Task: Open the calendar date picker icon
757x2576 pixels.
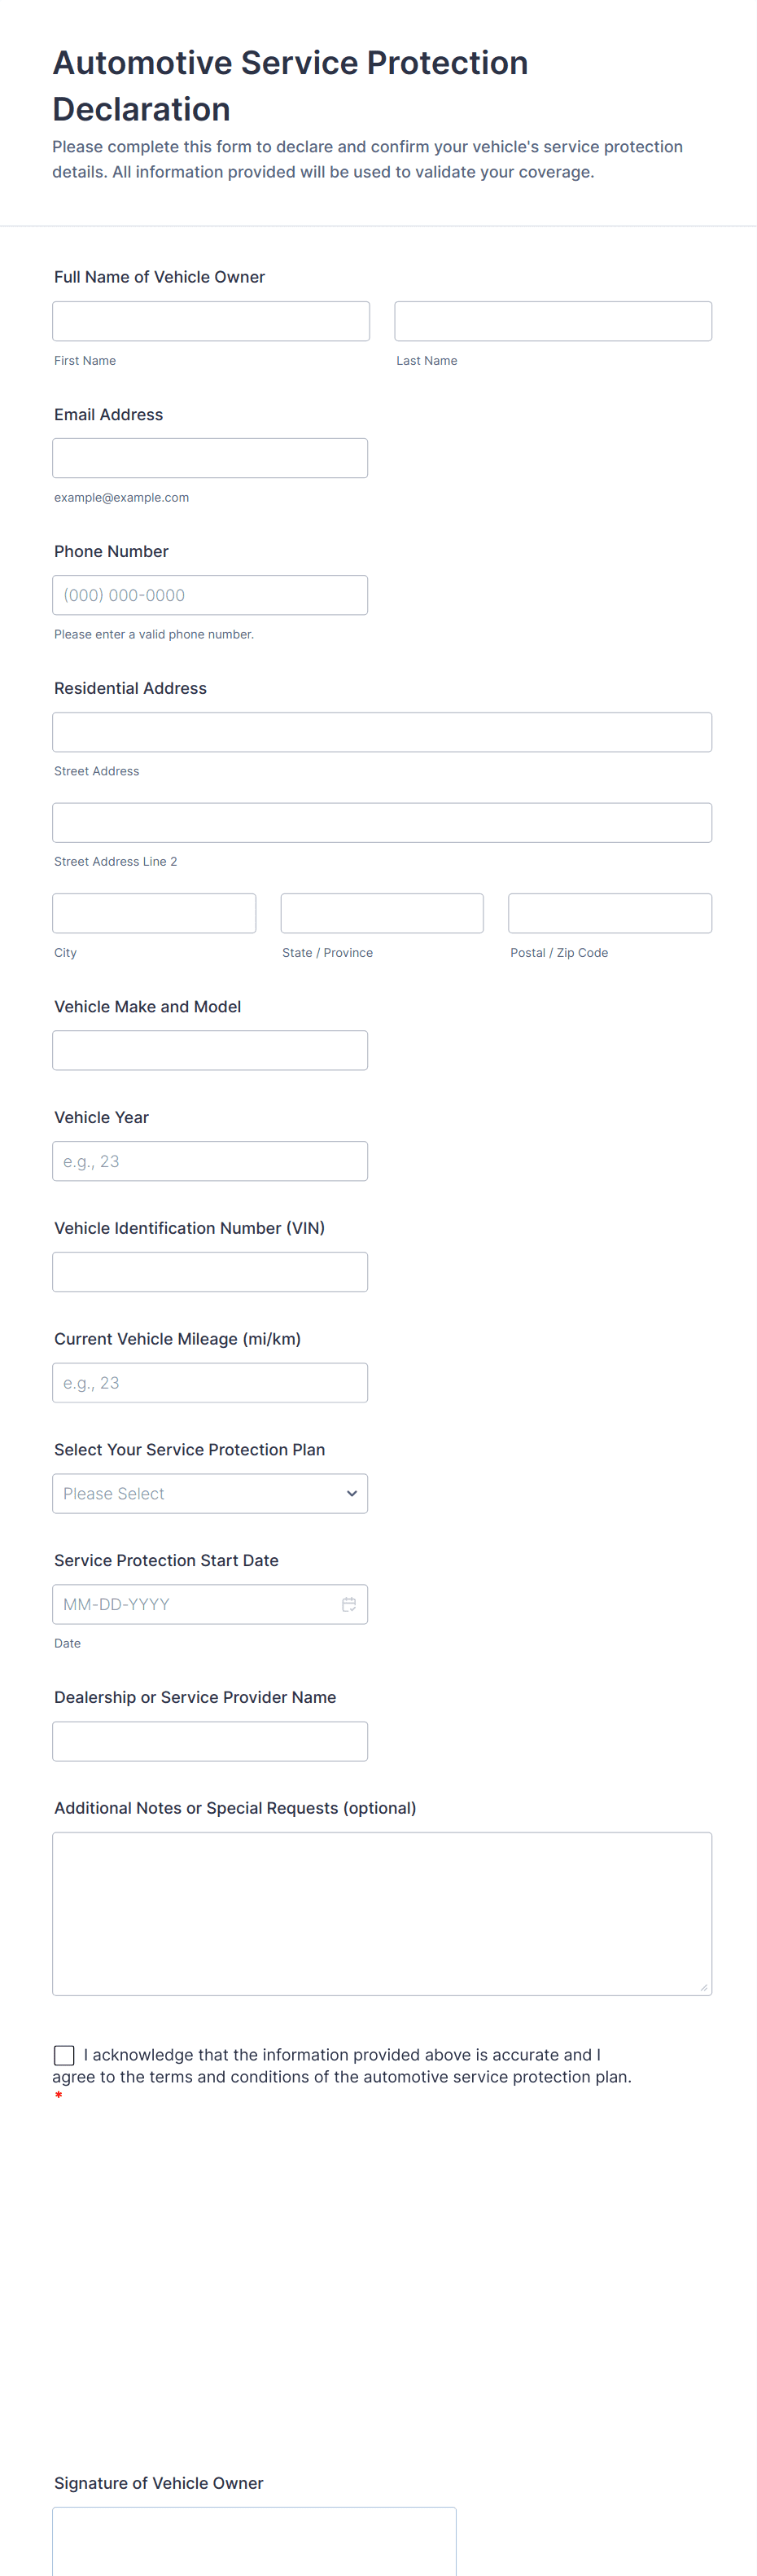Action: point(349,1604)
